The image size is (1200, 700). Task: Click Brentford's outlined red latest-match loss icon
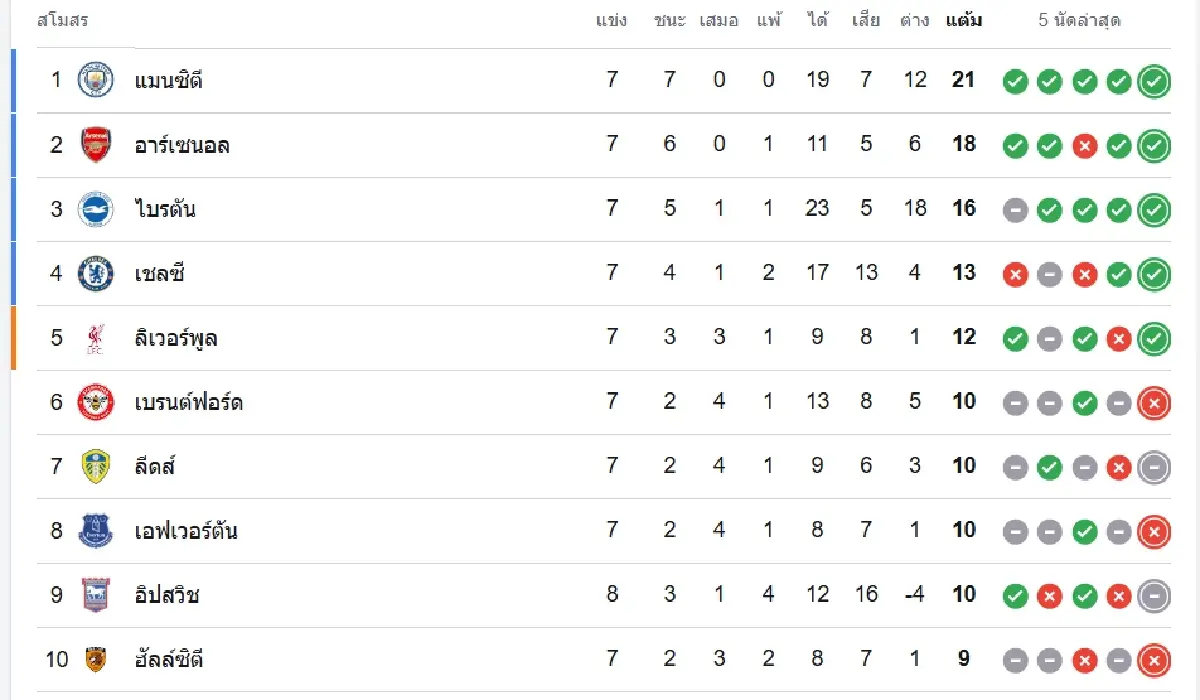1154,404
